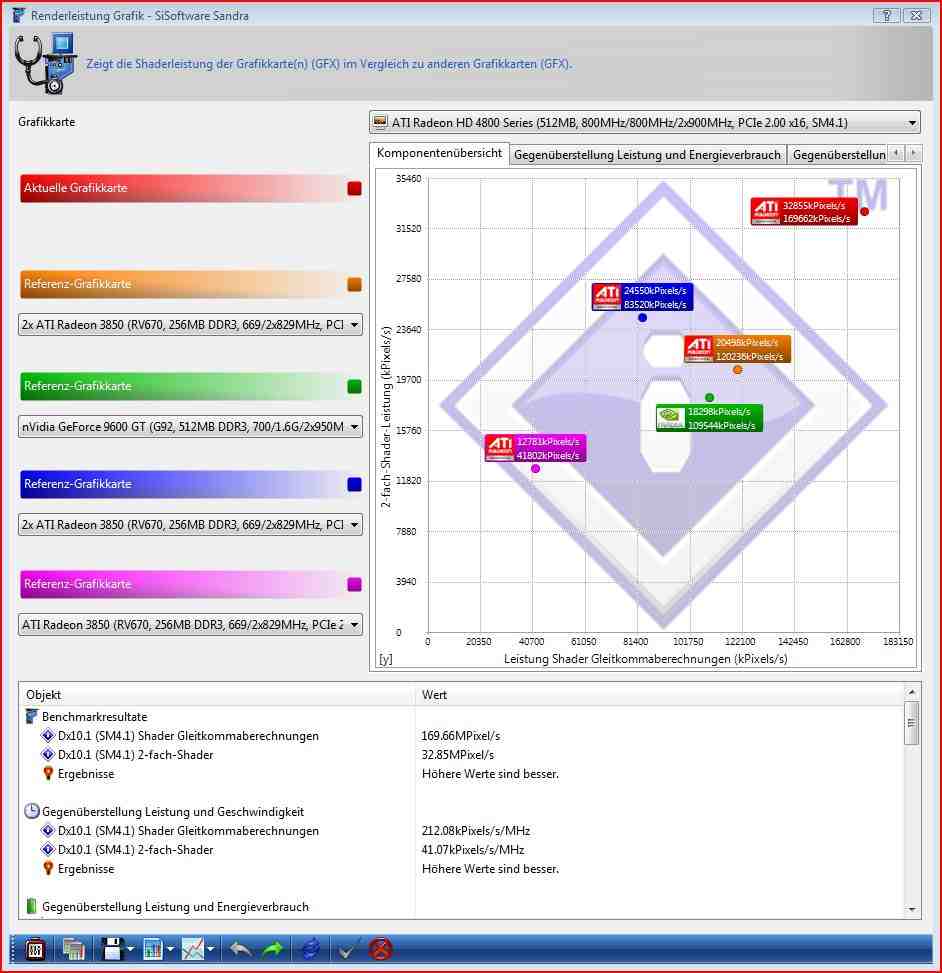942x973 pixels.
Task: Click the tab strip left arrow
Action: [x=896, y=153]
